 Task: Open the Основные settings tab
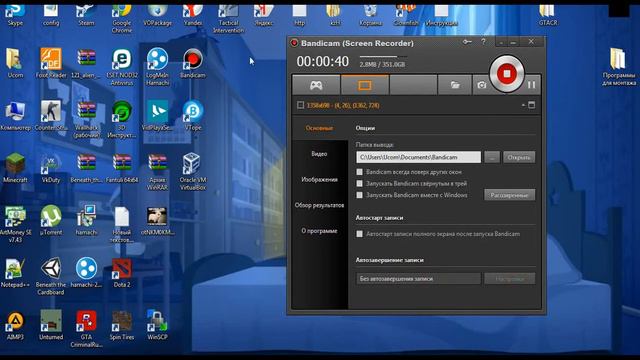(x=319, y=128)
